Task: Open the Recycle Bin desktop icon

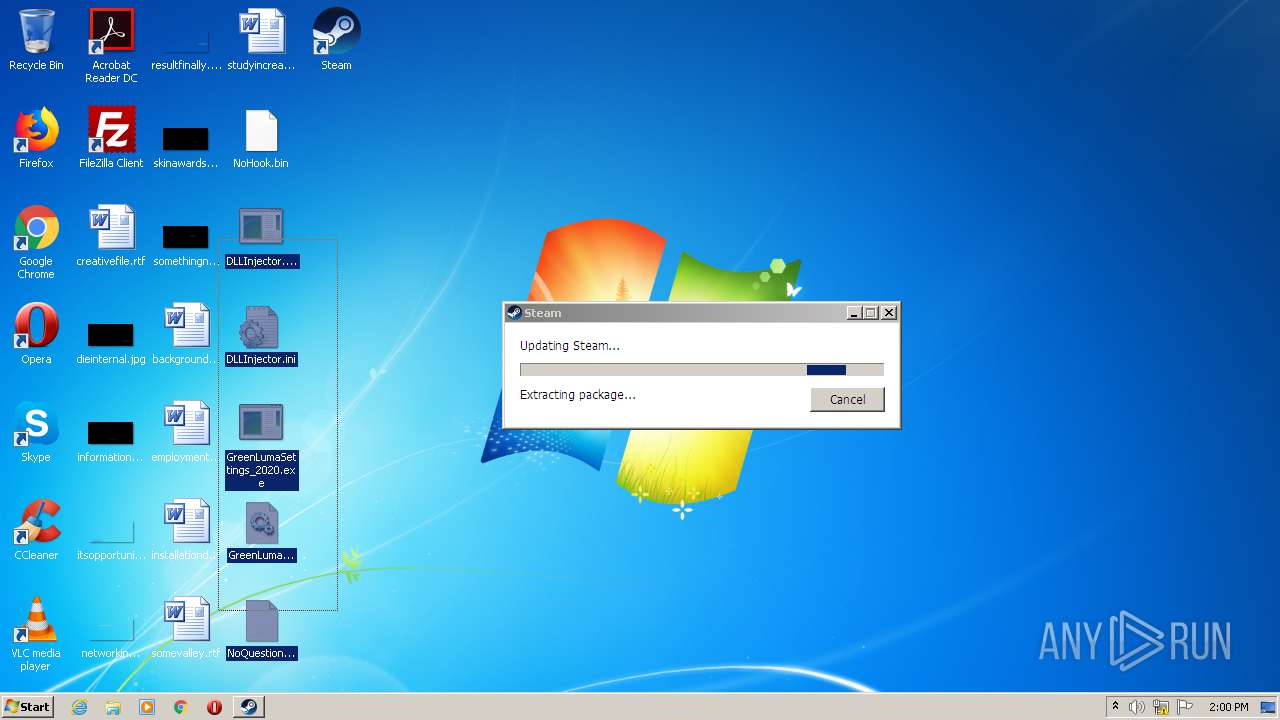Action: tap(36, 40)
